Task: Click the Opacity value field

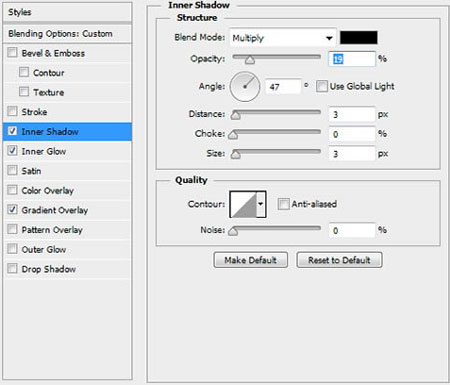Action: [352, 59]
